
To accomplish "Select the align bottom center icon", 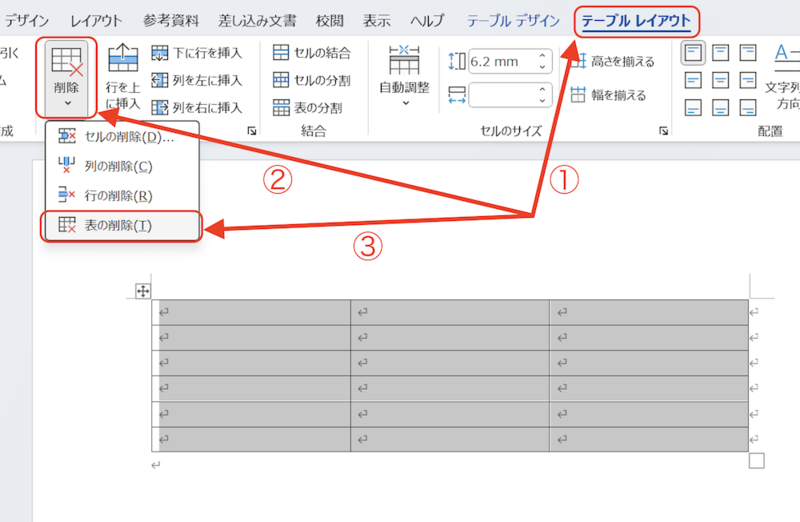I will click(x=720, y=108).
